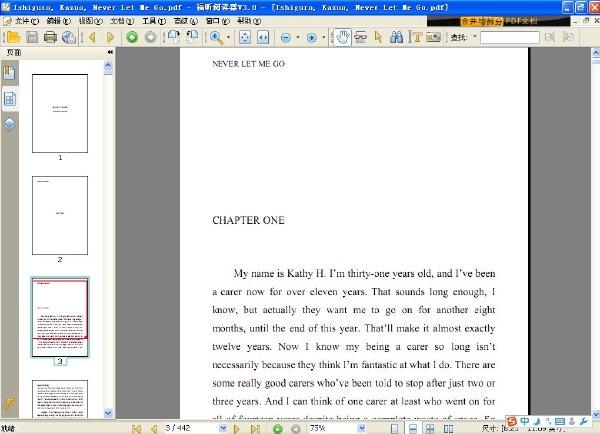Find next result arrow in toolbar
The height and width of the screenshot is (434, 600).
569,37
